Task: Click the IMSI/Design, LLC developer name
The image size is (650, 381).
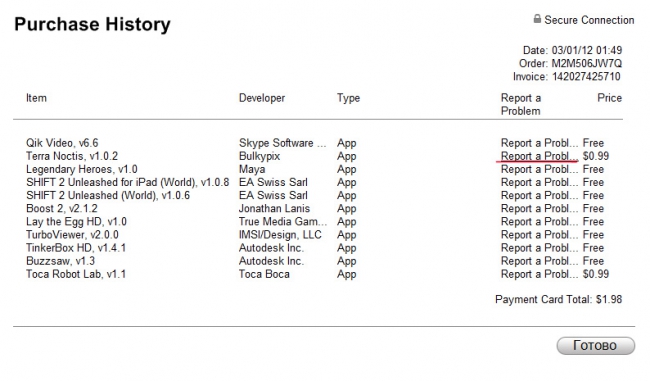Action: point(280,235)
